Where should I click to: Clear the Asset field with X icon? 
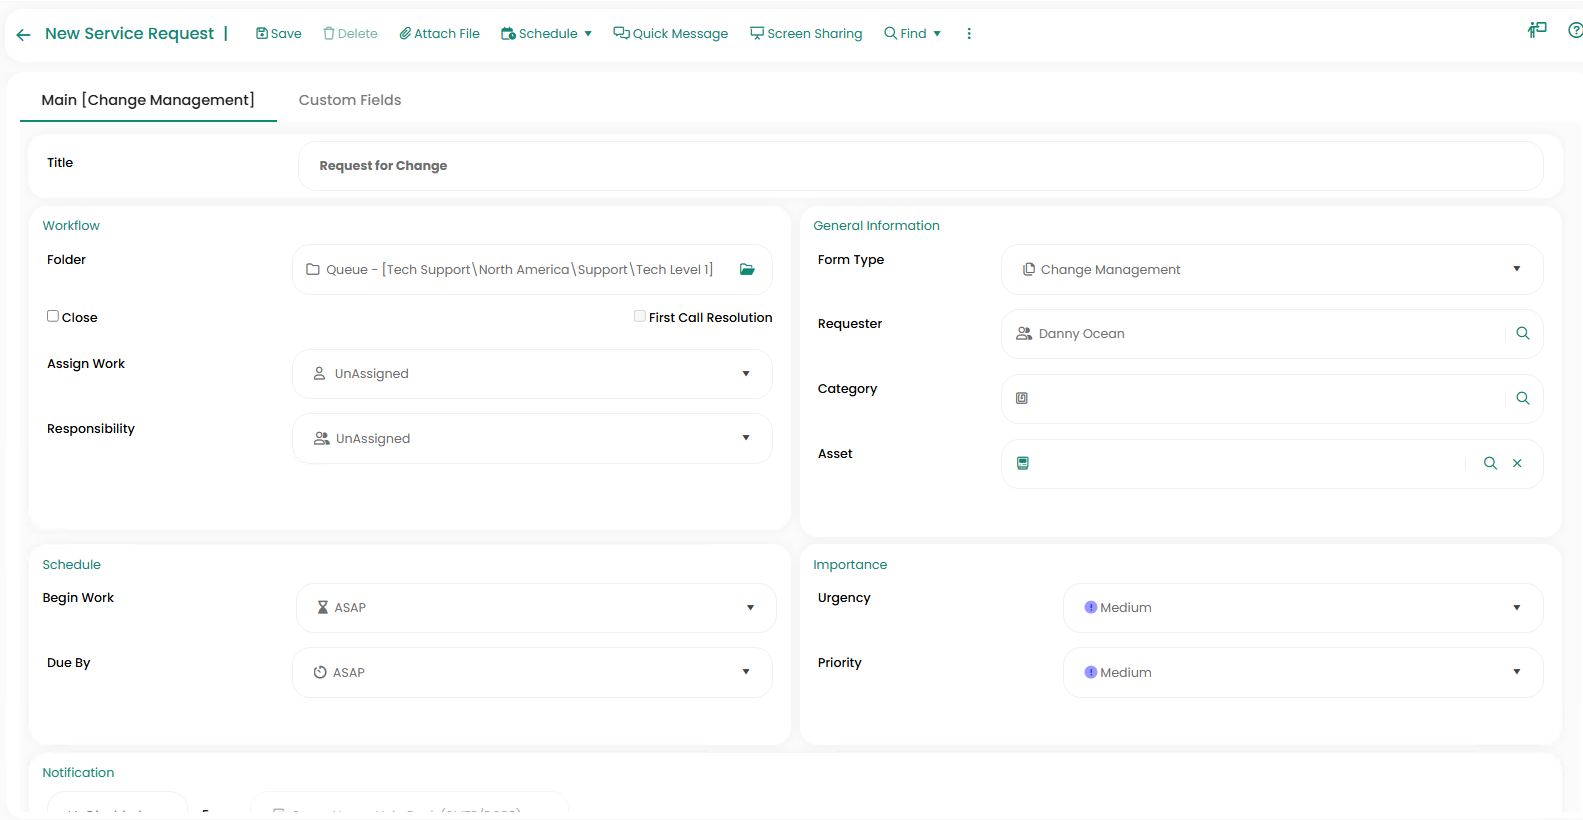point(1517,463)
